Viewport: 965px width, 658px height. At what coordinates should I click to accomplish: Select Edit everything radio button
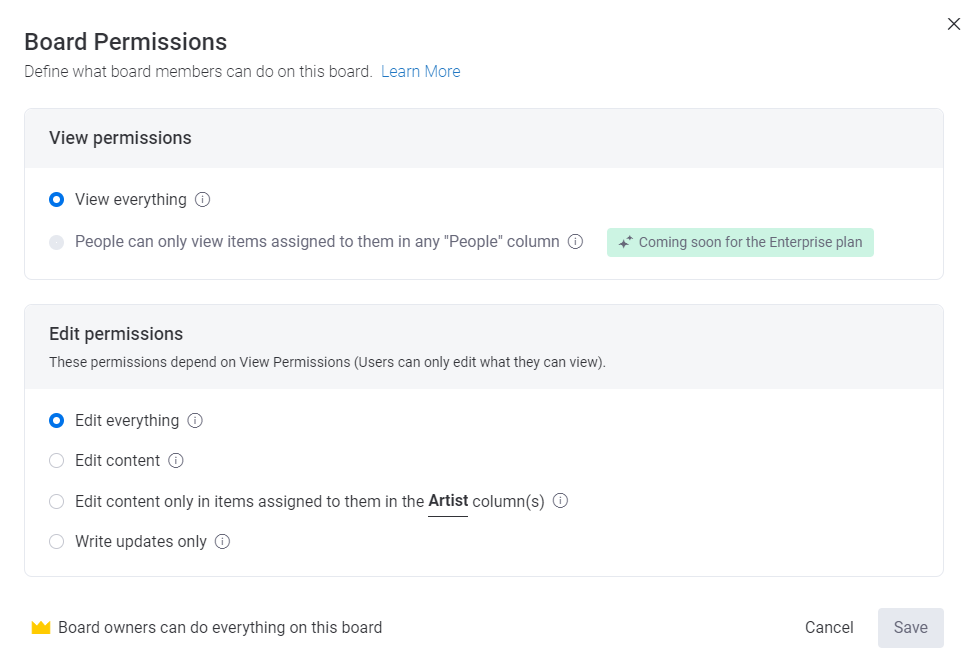click(57, 421)
